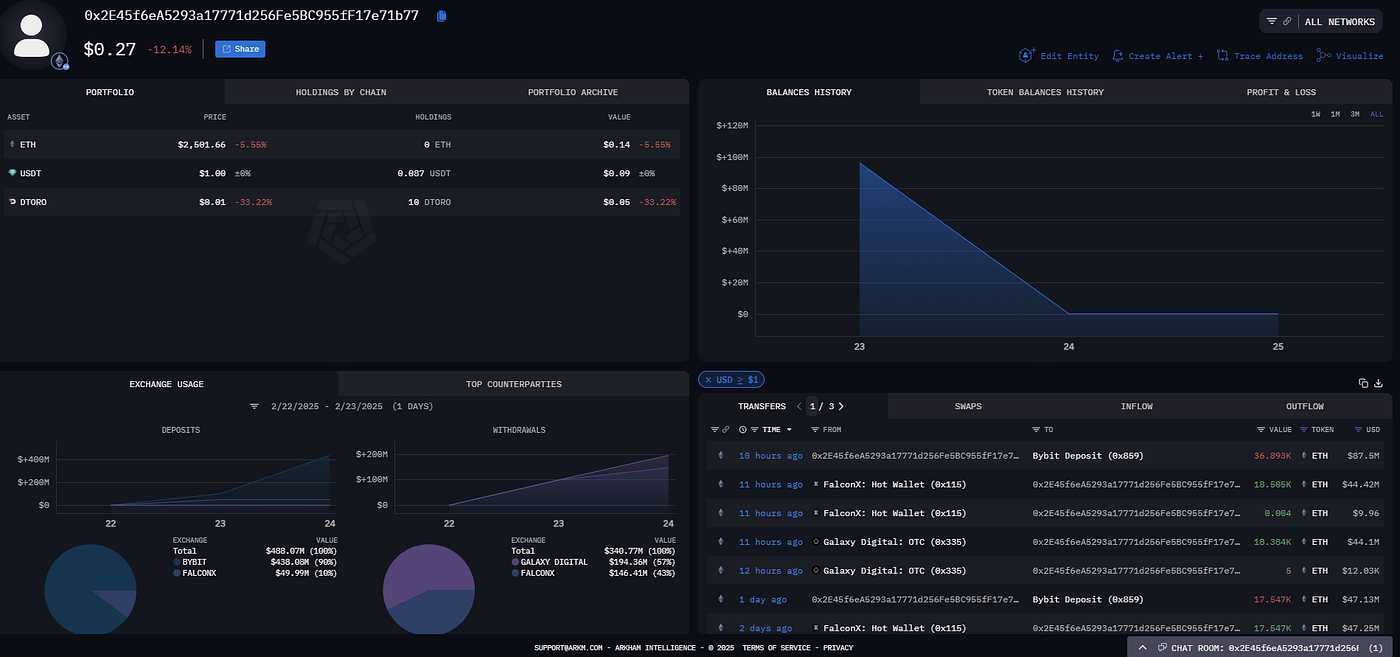Switch to Holdings By Chain tab
This screenshot has height=657, width=1400.
(341, 92)
